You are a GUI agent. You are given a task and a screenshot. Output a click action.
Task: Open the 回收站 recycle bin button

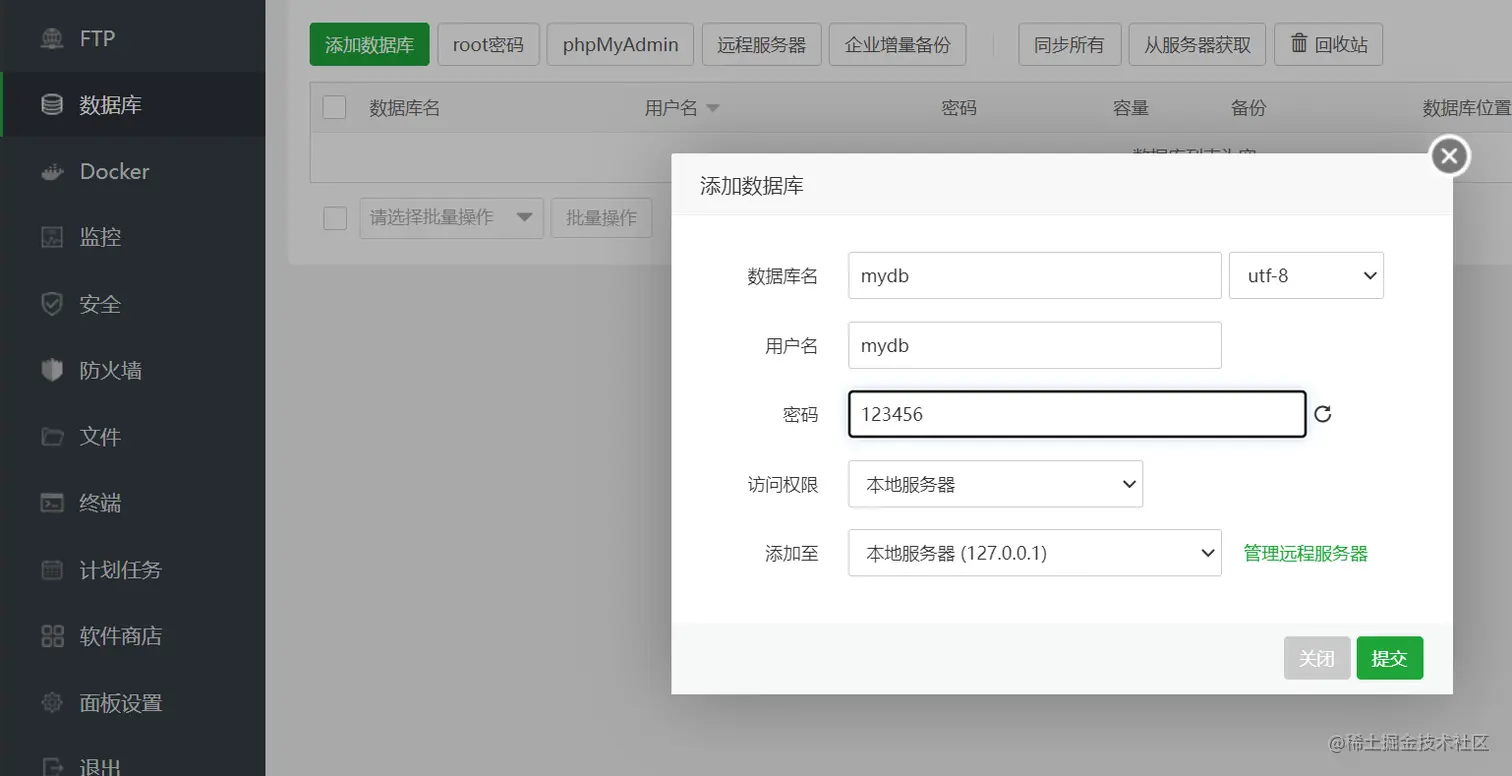pos(1328,45)
